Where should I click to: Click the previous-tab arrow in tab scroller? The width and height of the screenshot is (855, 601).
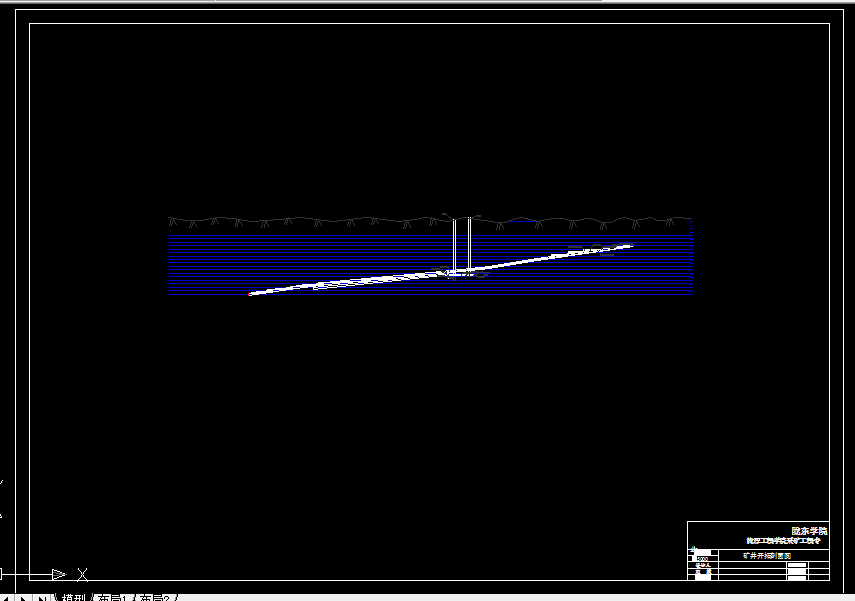(x=7, y=598)
